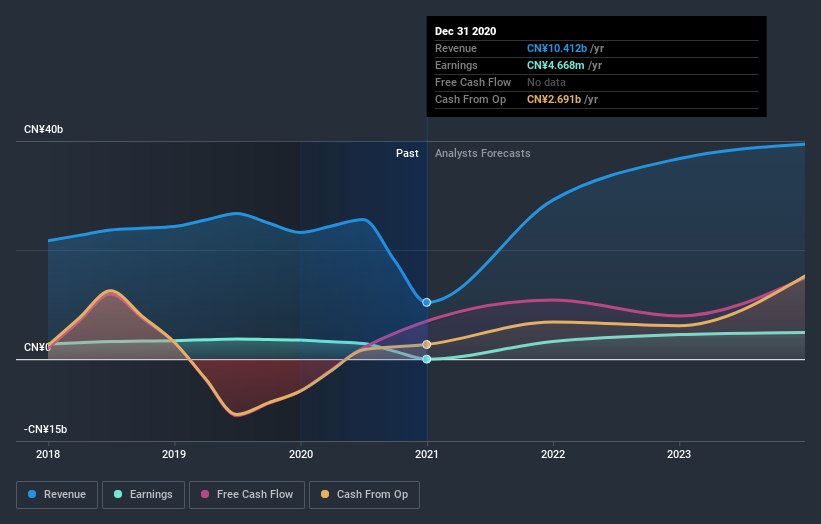This screenshot has width=821, height=524.
Task: Click the 2022 x-axis label
Action: click(x=553, y=454)
